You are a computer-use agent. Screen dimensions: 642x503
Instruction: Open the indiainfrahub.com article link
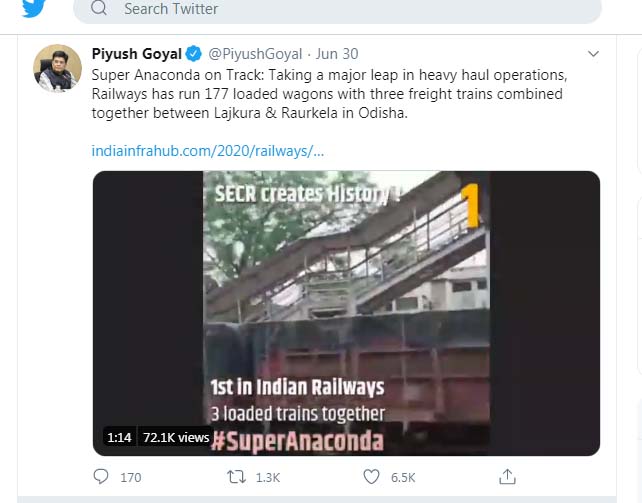[x=207, y=150]
